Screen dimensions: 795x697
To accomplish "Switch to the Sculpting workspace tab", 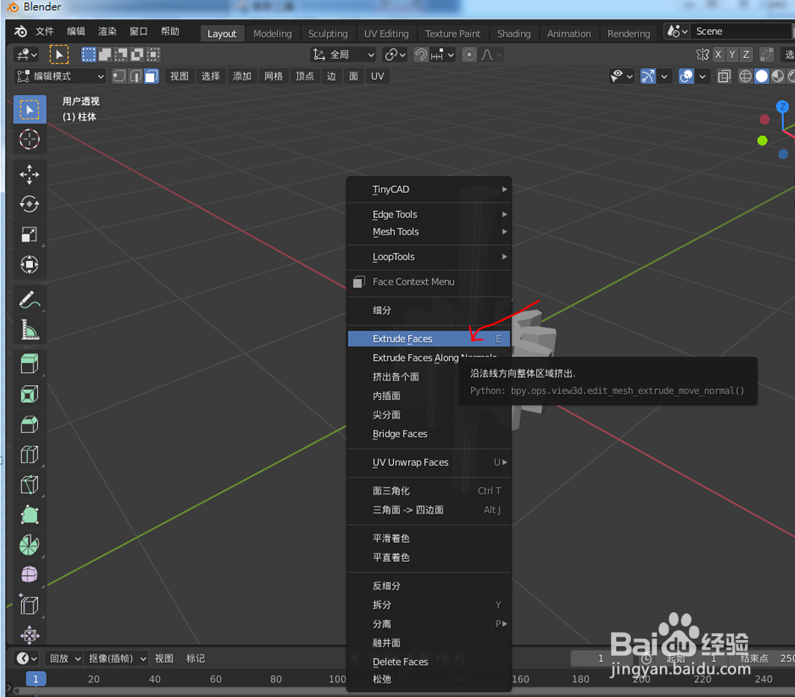I will [328, 33].
